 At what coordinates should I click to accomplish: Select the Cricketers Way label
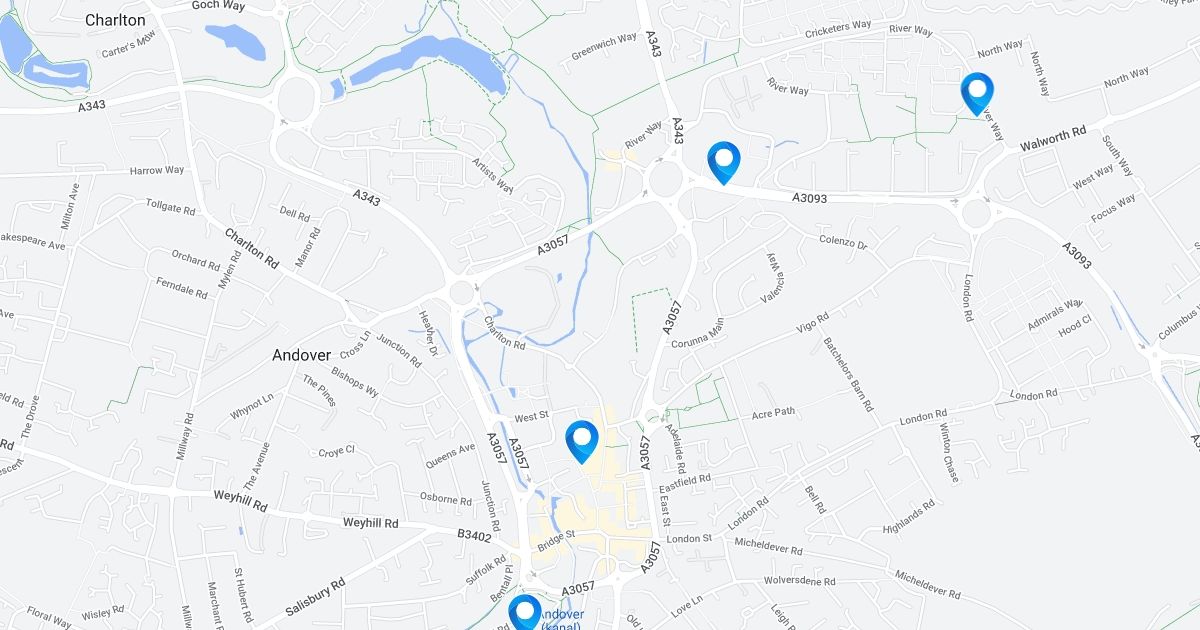(x=839, y=31)
